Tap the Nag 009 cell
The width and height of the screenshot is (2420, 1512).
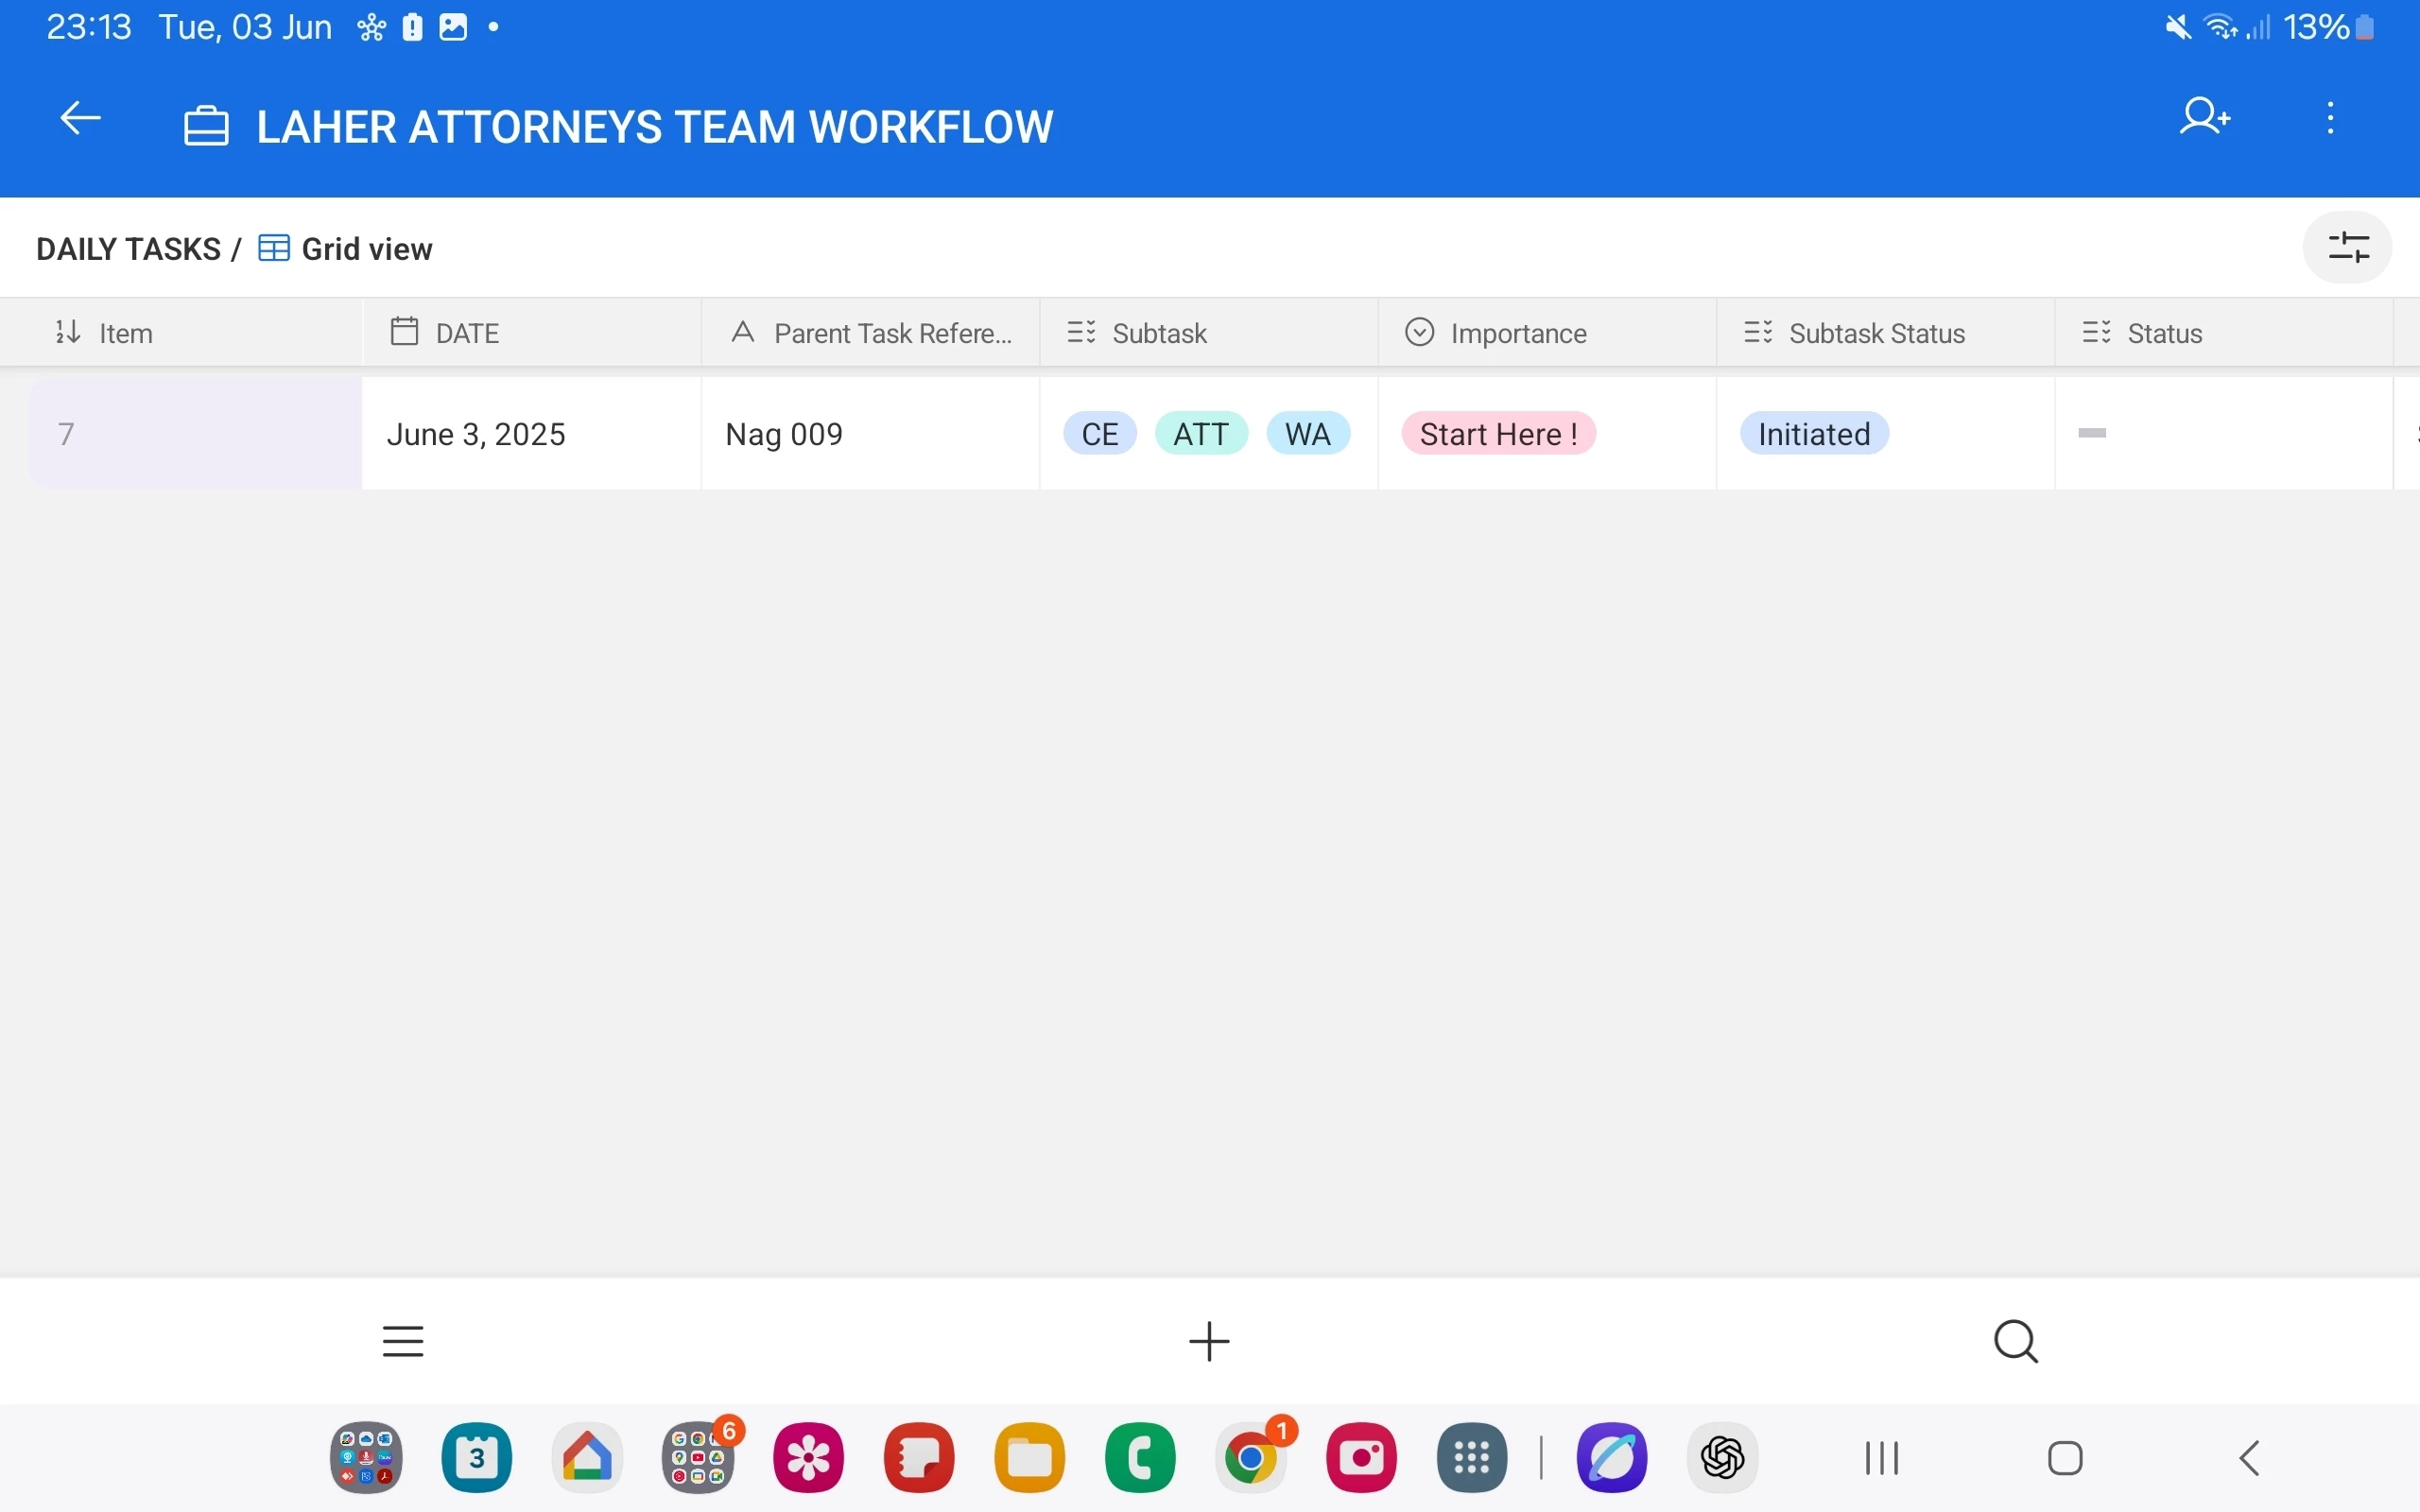coord(871,433)
